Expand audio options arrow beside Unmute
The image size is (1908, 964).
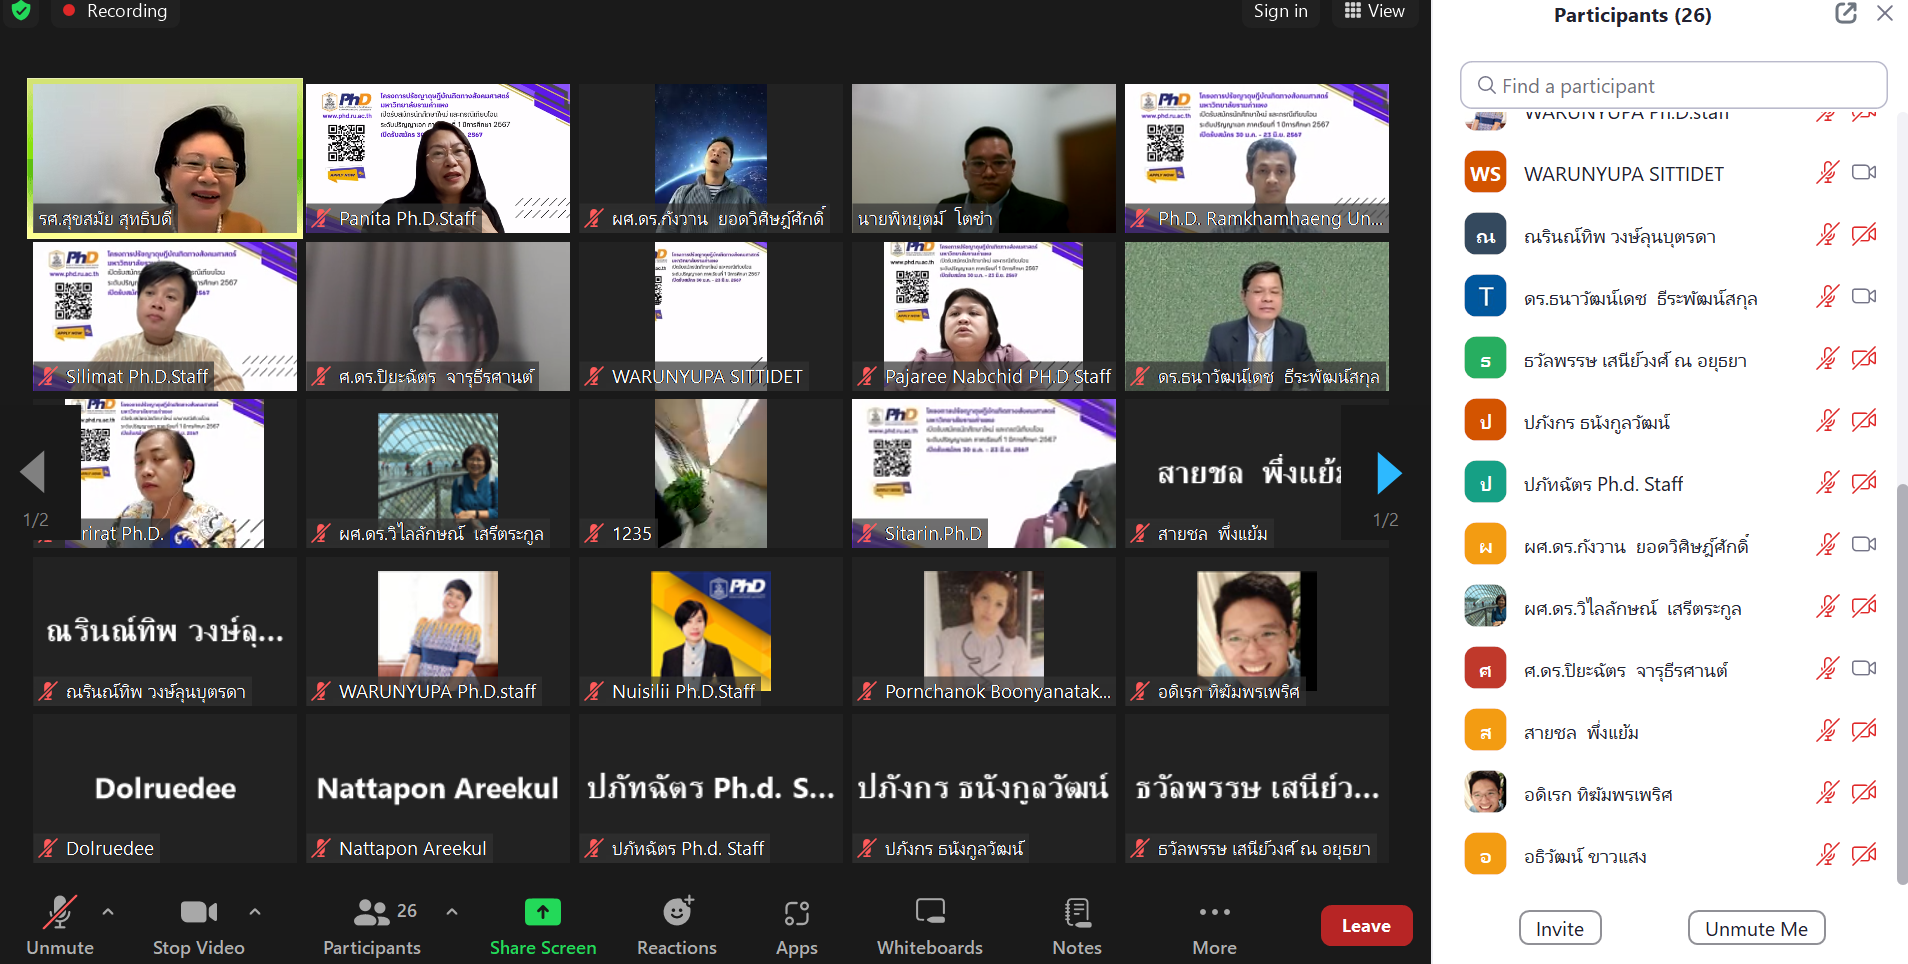coord(108,912)
